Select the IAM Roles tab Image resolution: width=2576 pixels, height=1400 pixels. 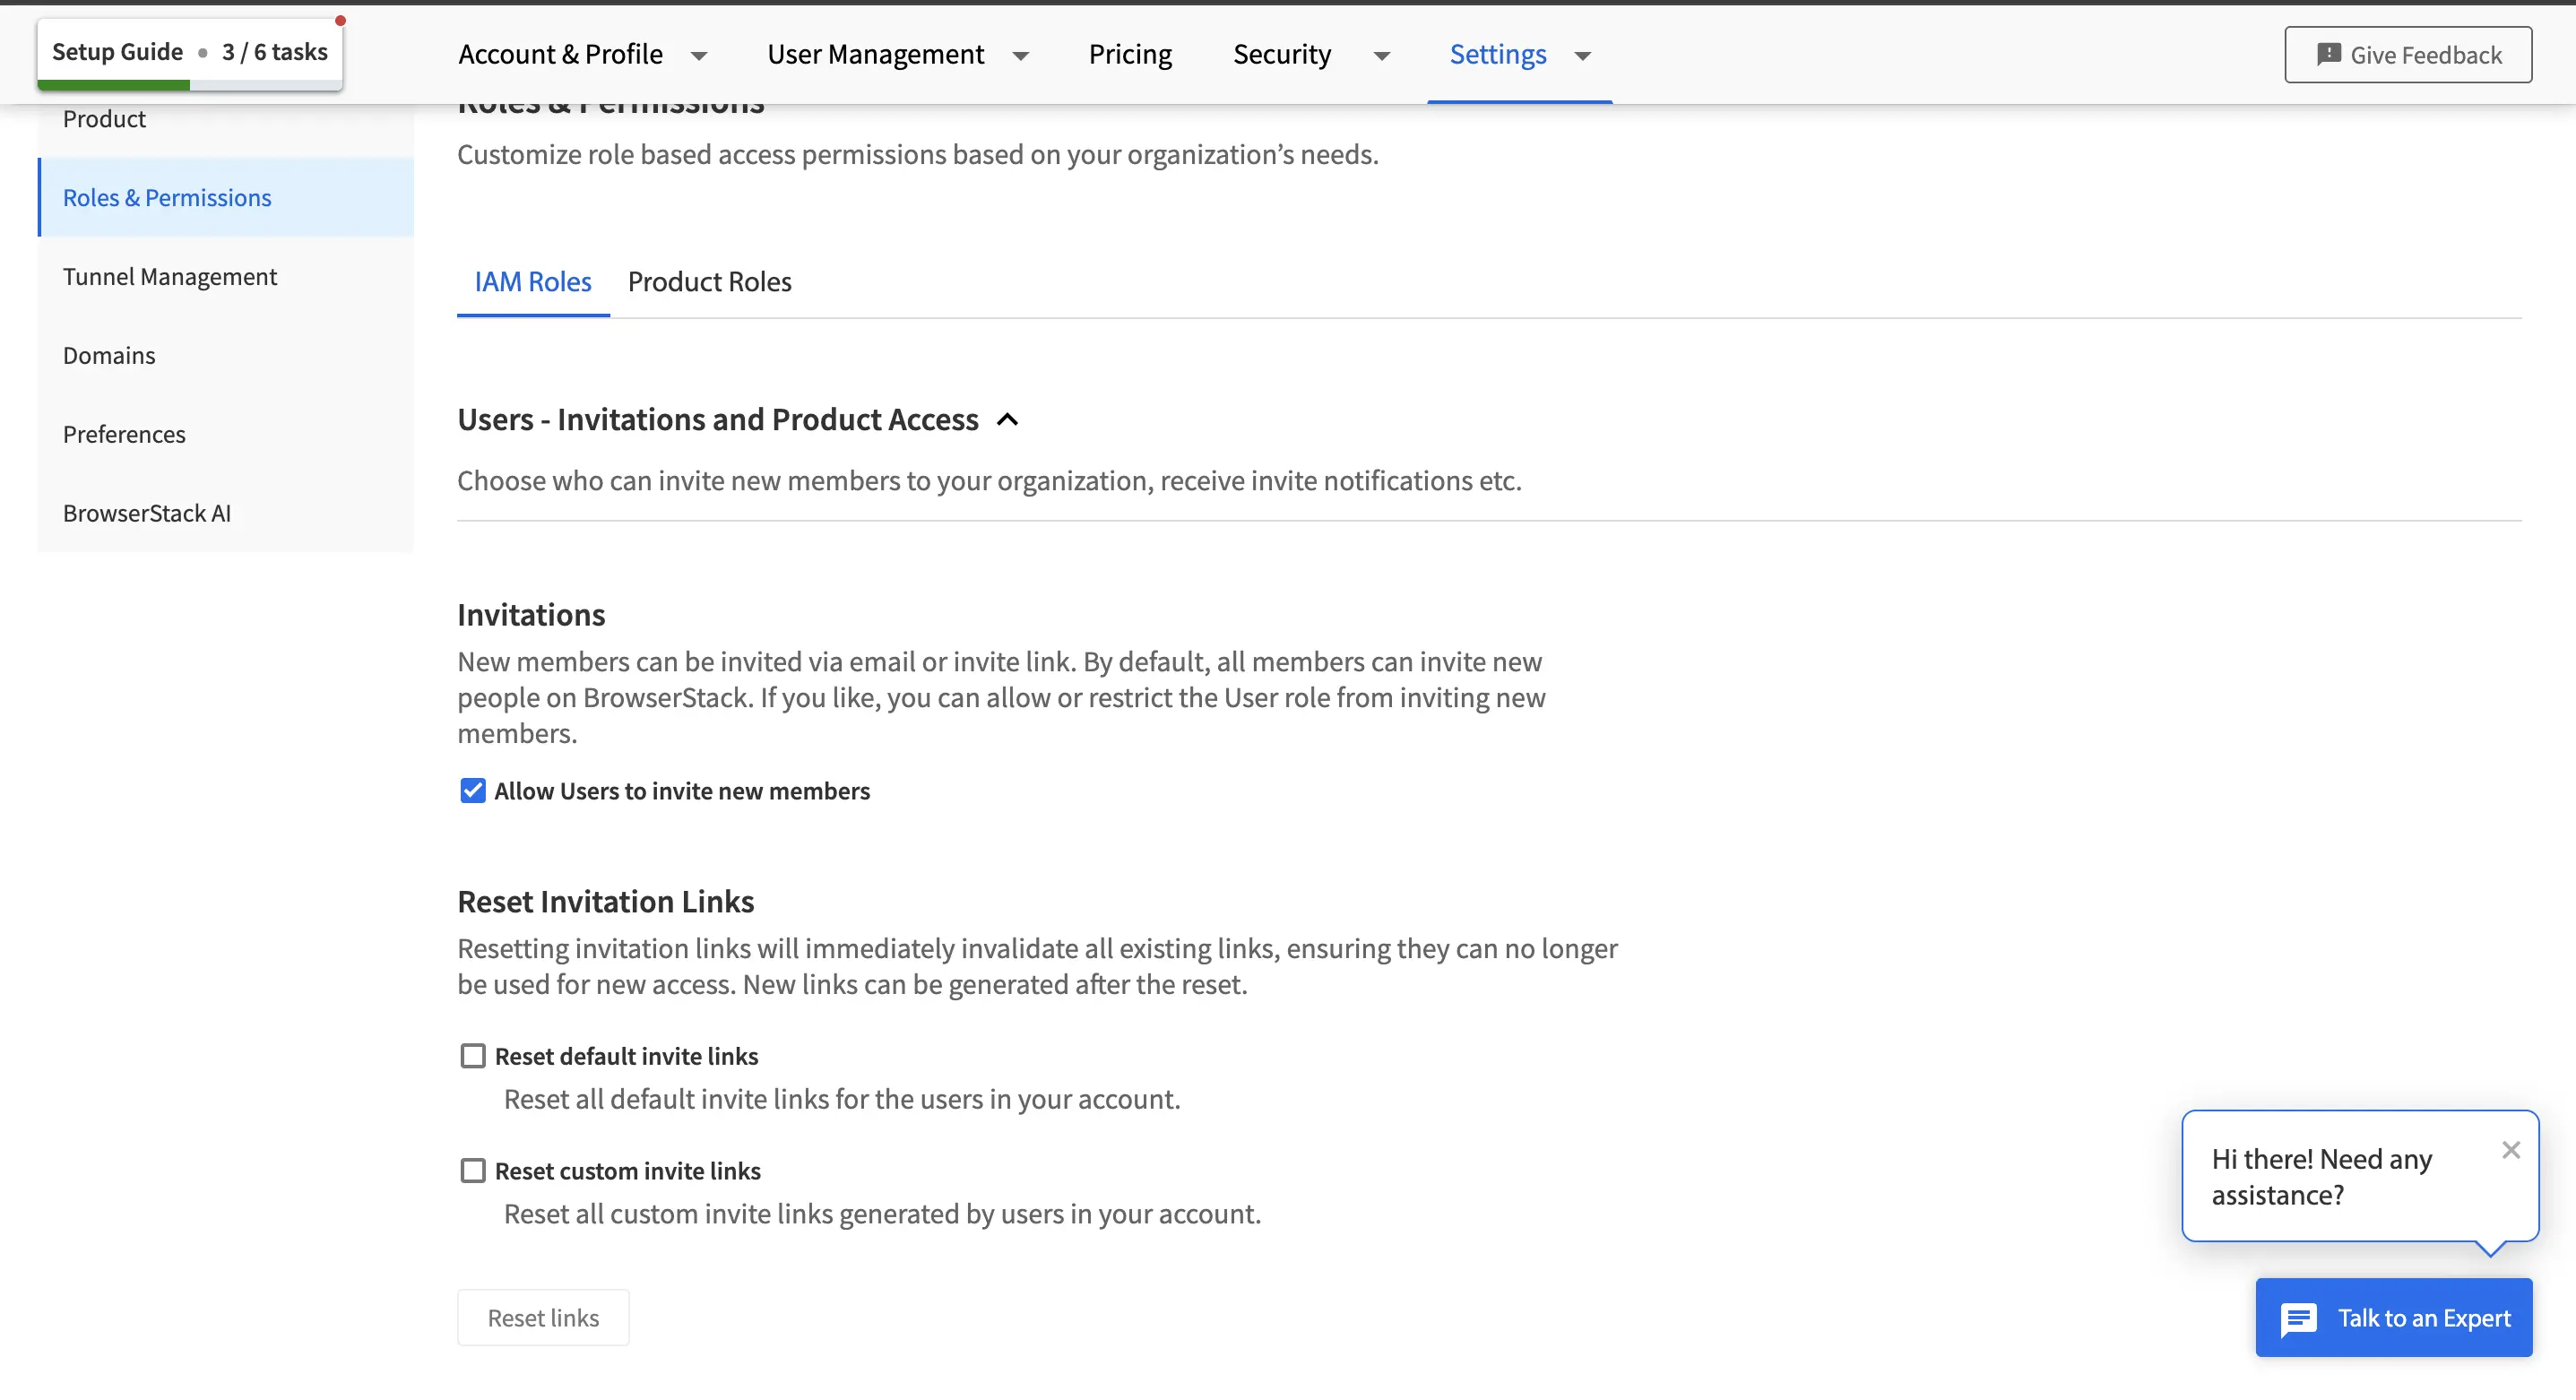tap(533, 281)
